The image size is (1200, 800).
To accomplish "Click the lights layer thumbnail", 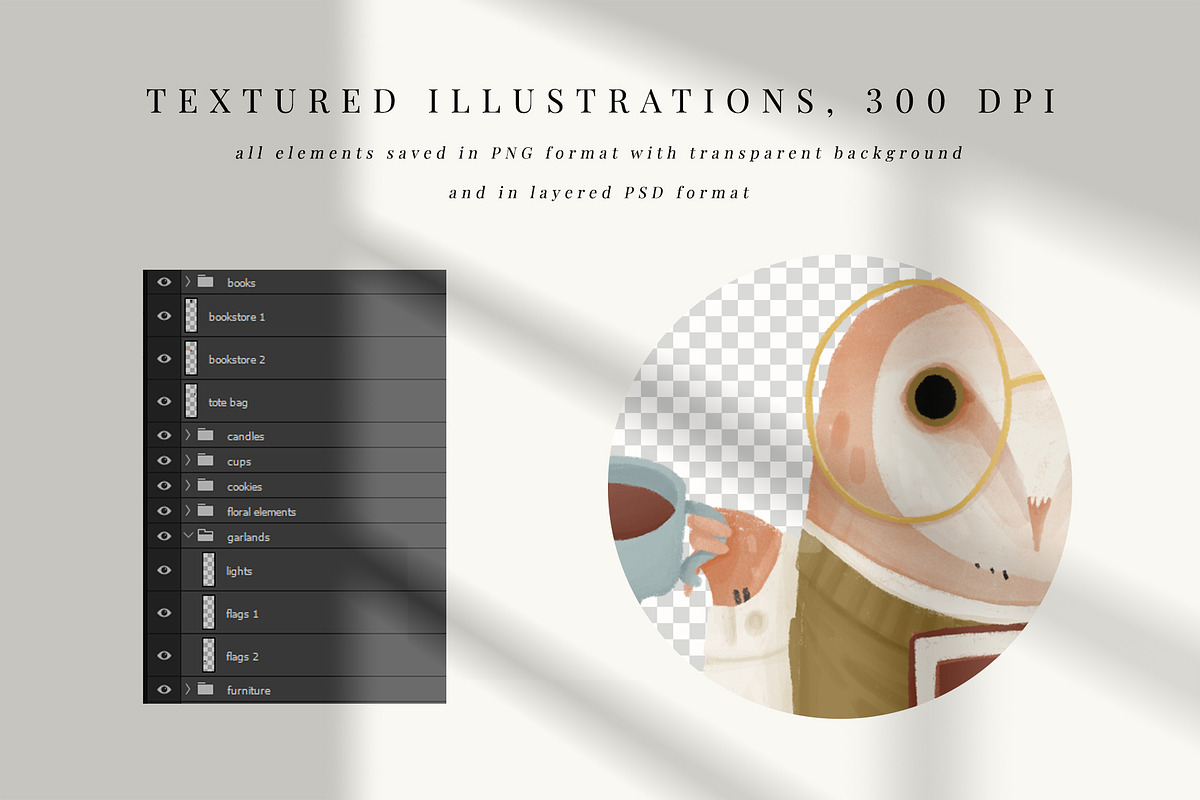I will pyautogui.click(x=208, y=570).
